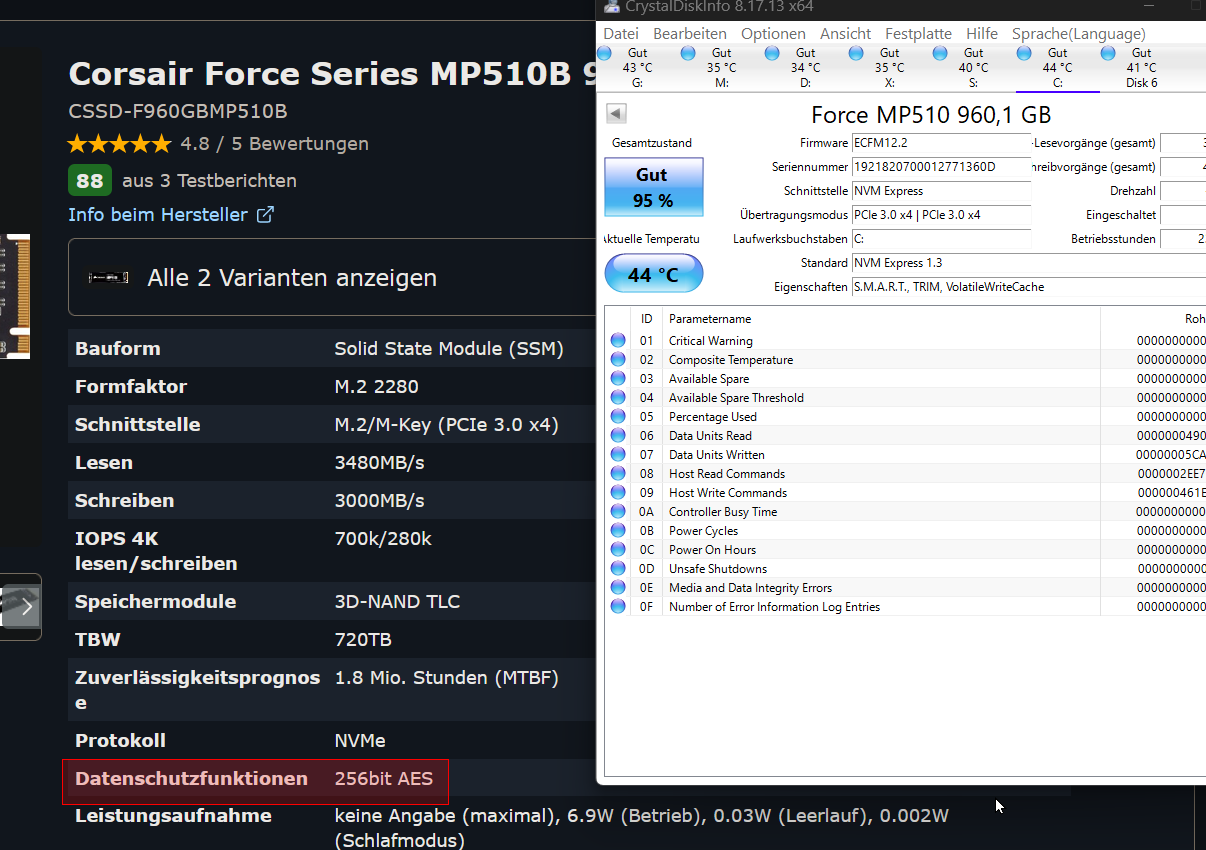Click the status orb for Percentage Used
1206x850 pixels.
click(x=618, y=417)
